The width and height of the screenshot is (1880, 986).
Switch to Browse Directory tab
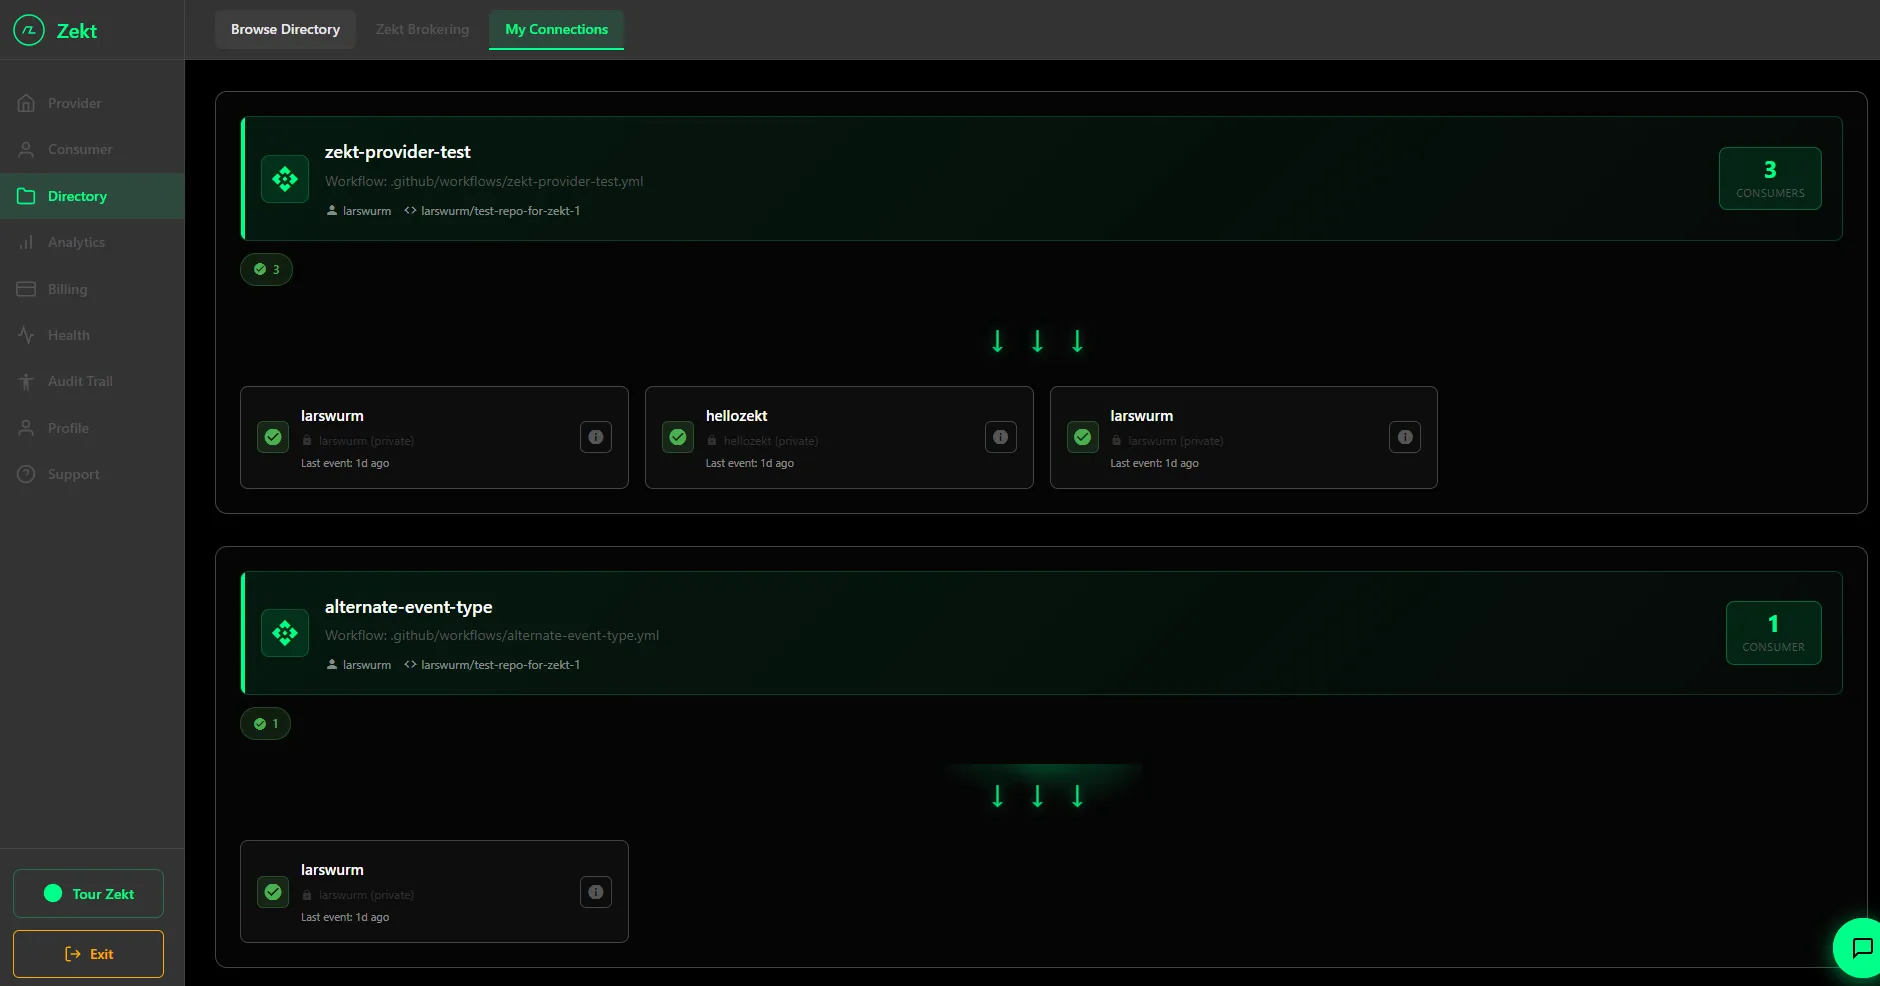pyautogui.click(x=285, y=29)
